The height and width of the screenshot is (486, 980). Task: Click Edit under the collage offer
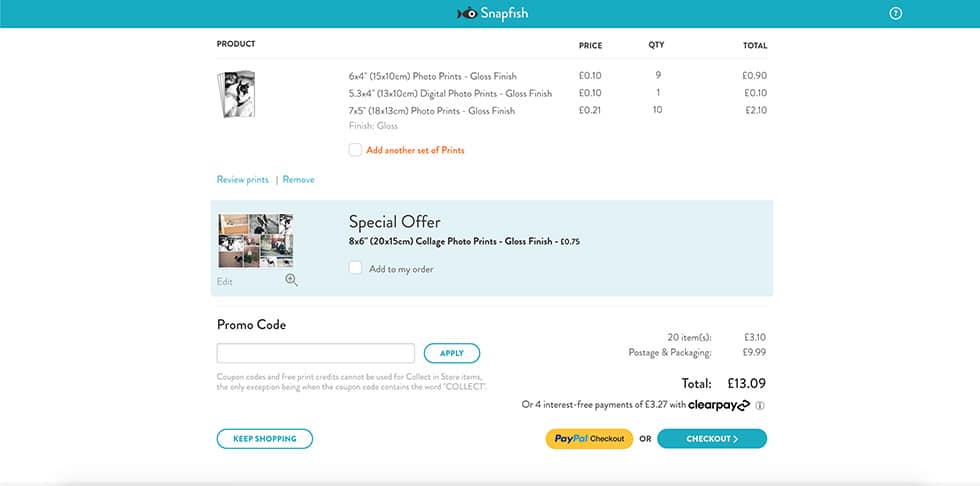tap(225, 282)
